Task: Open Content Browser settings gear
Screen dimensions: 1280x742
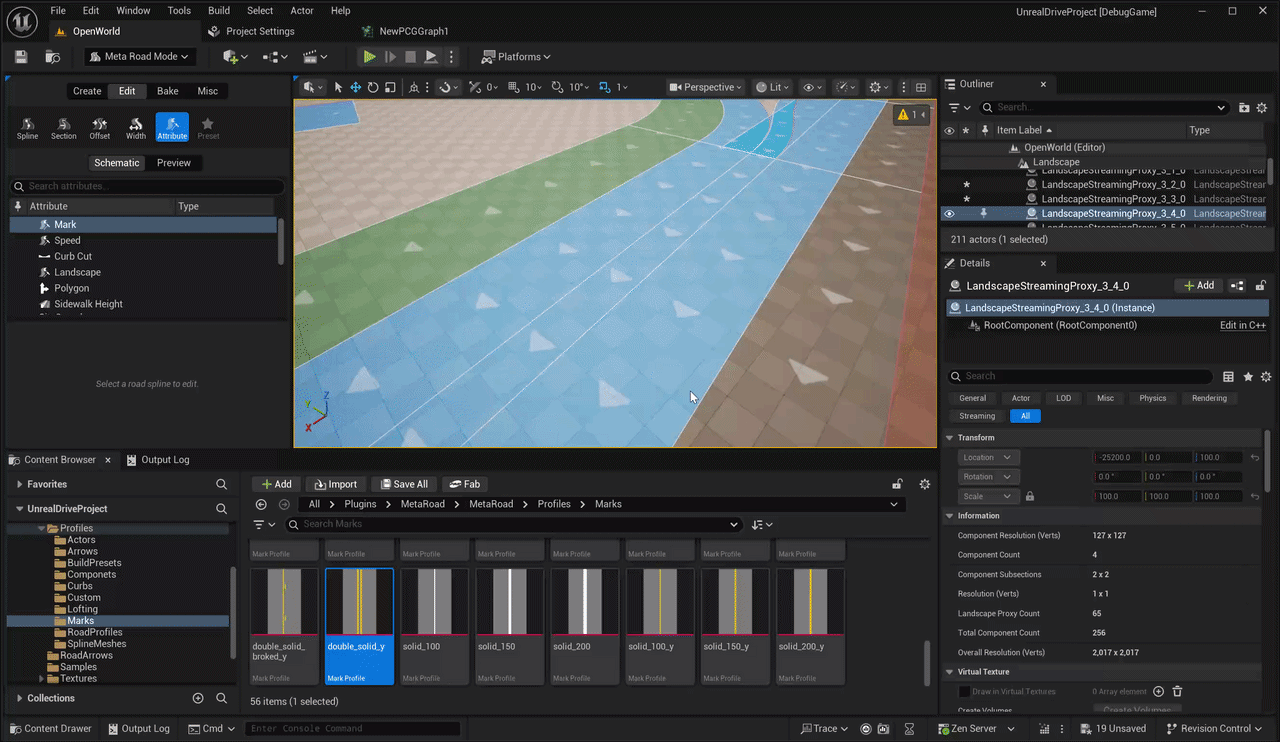Action: (925, 484)
